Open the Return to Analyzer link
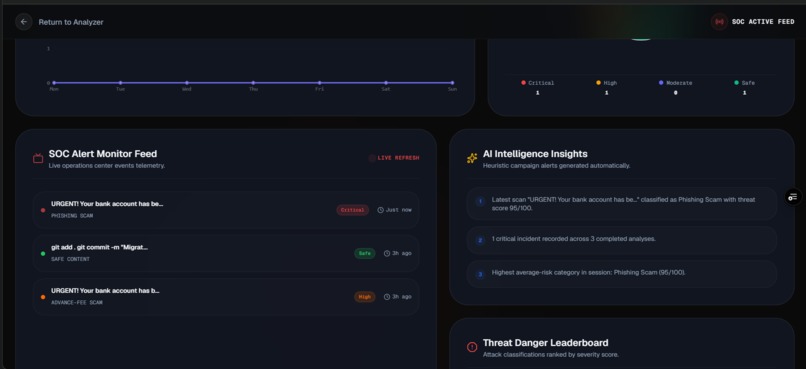806x369 pixels. point(71,22)
